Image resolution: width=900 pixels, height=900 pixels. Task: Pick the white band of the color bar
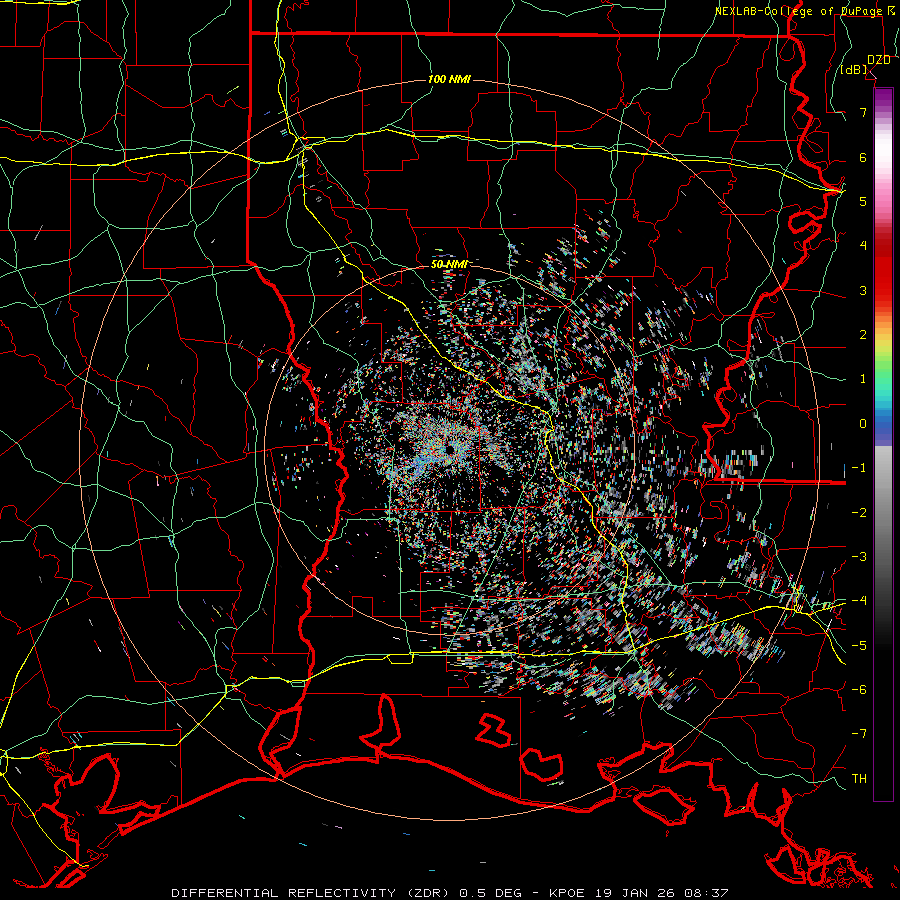pyautogui.click(x=883, y=152)
